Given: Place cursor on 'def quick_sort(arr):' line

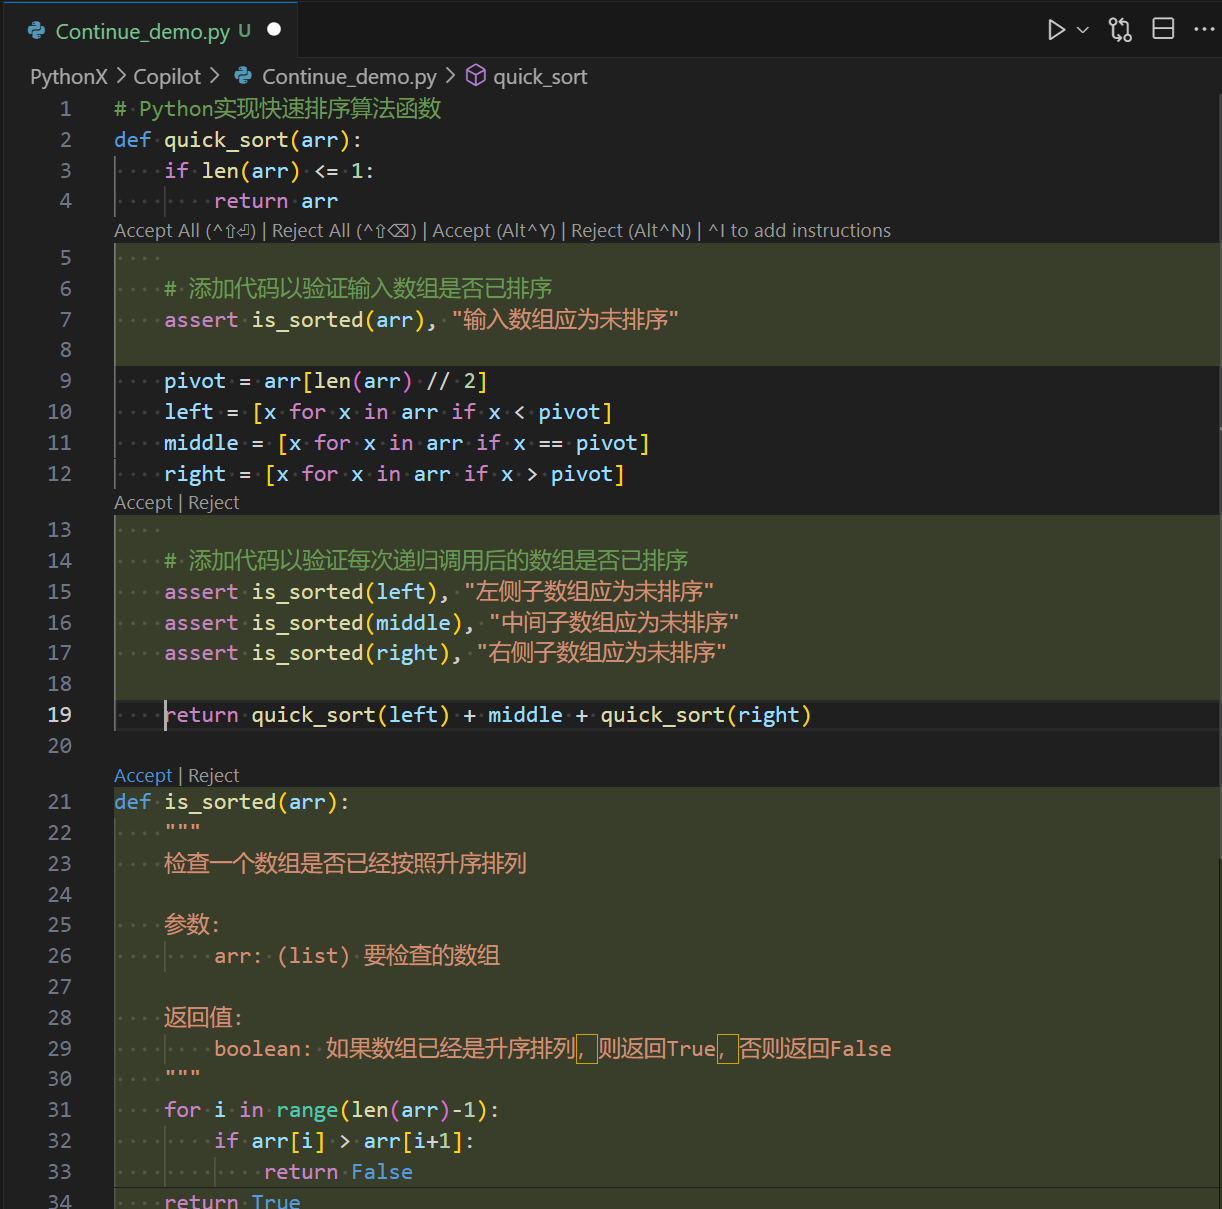Looking at the screenshot, I should [x=238, y=140].
